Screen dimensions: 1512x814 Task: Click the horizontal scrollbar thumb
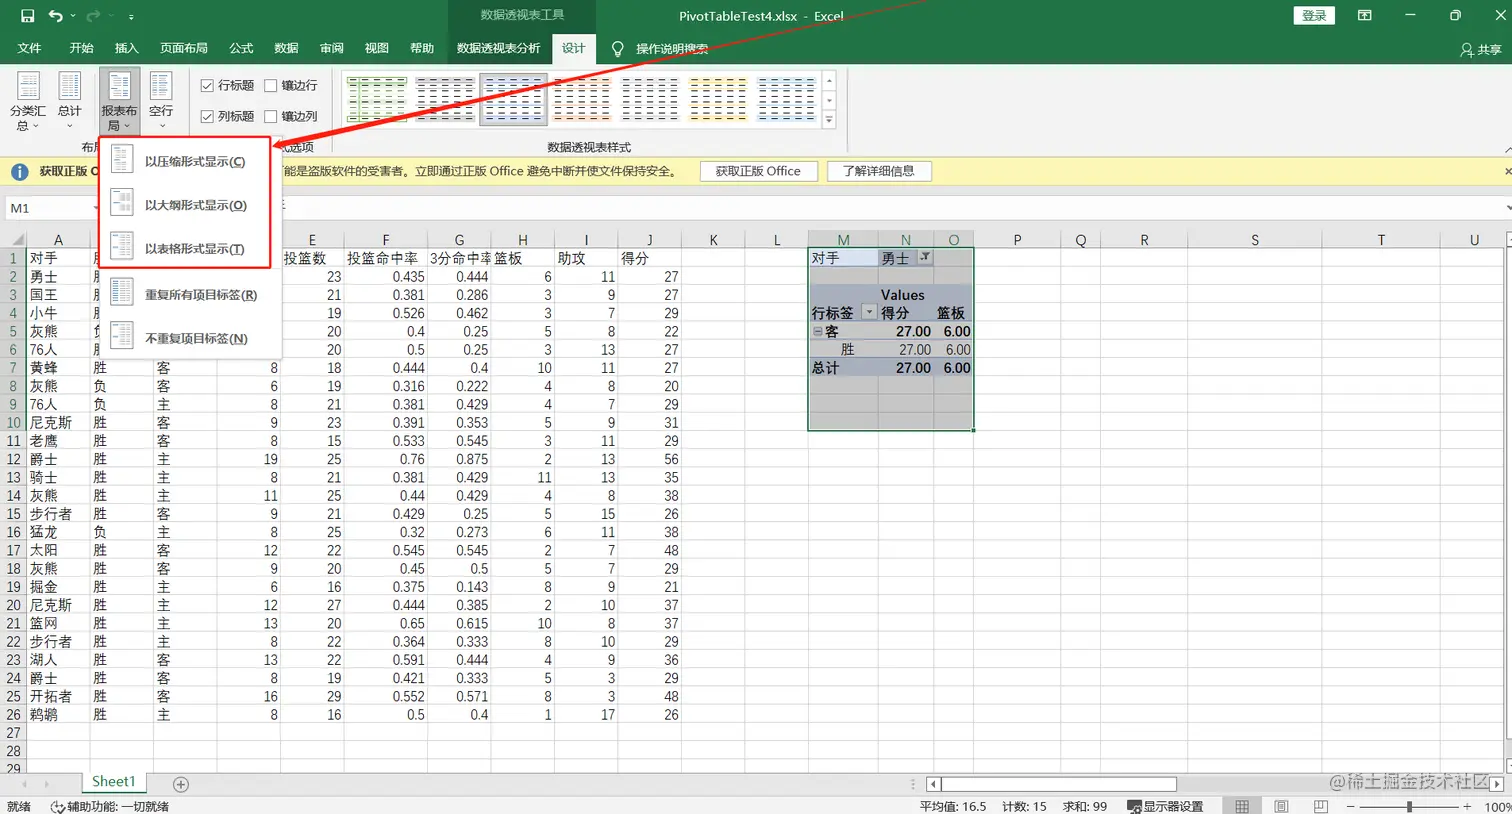[1058, 784]
